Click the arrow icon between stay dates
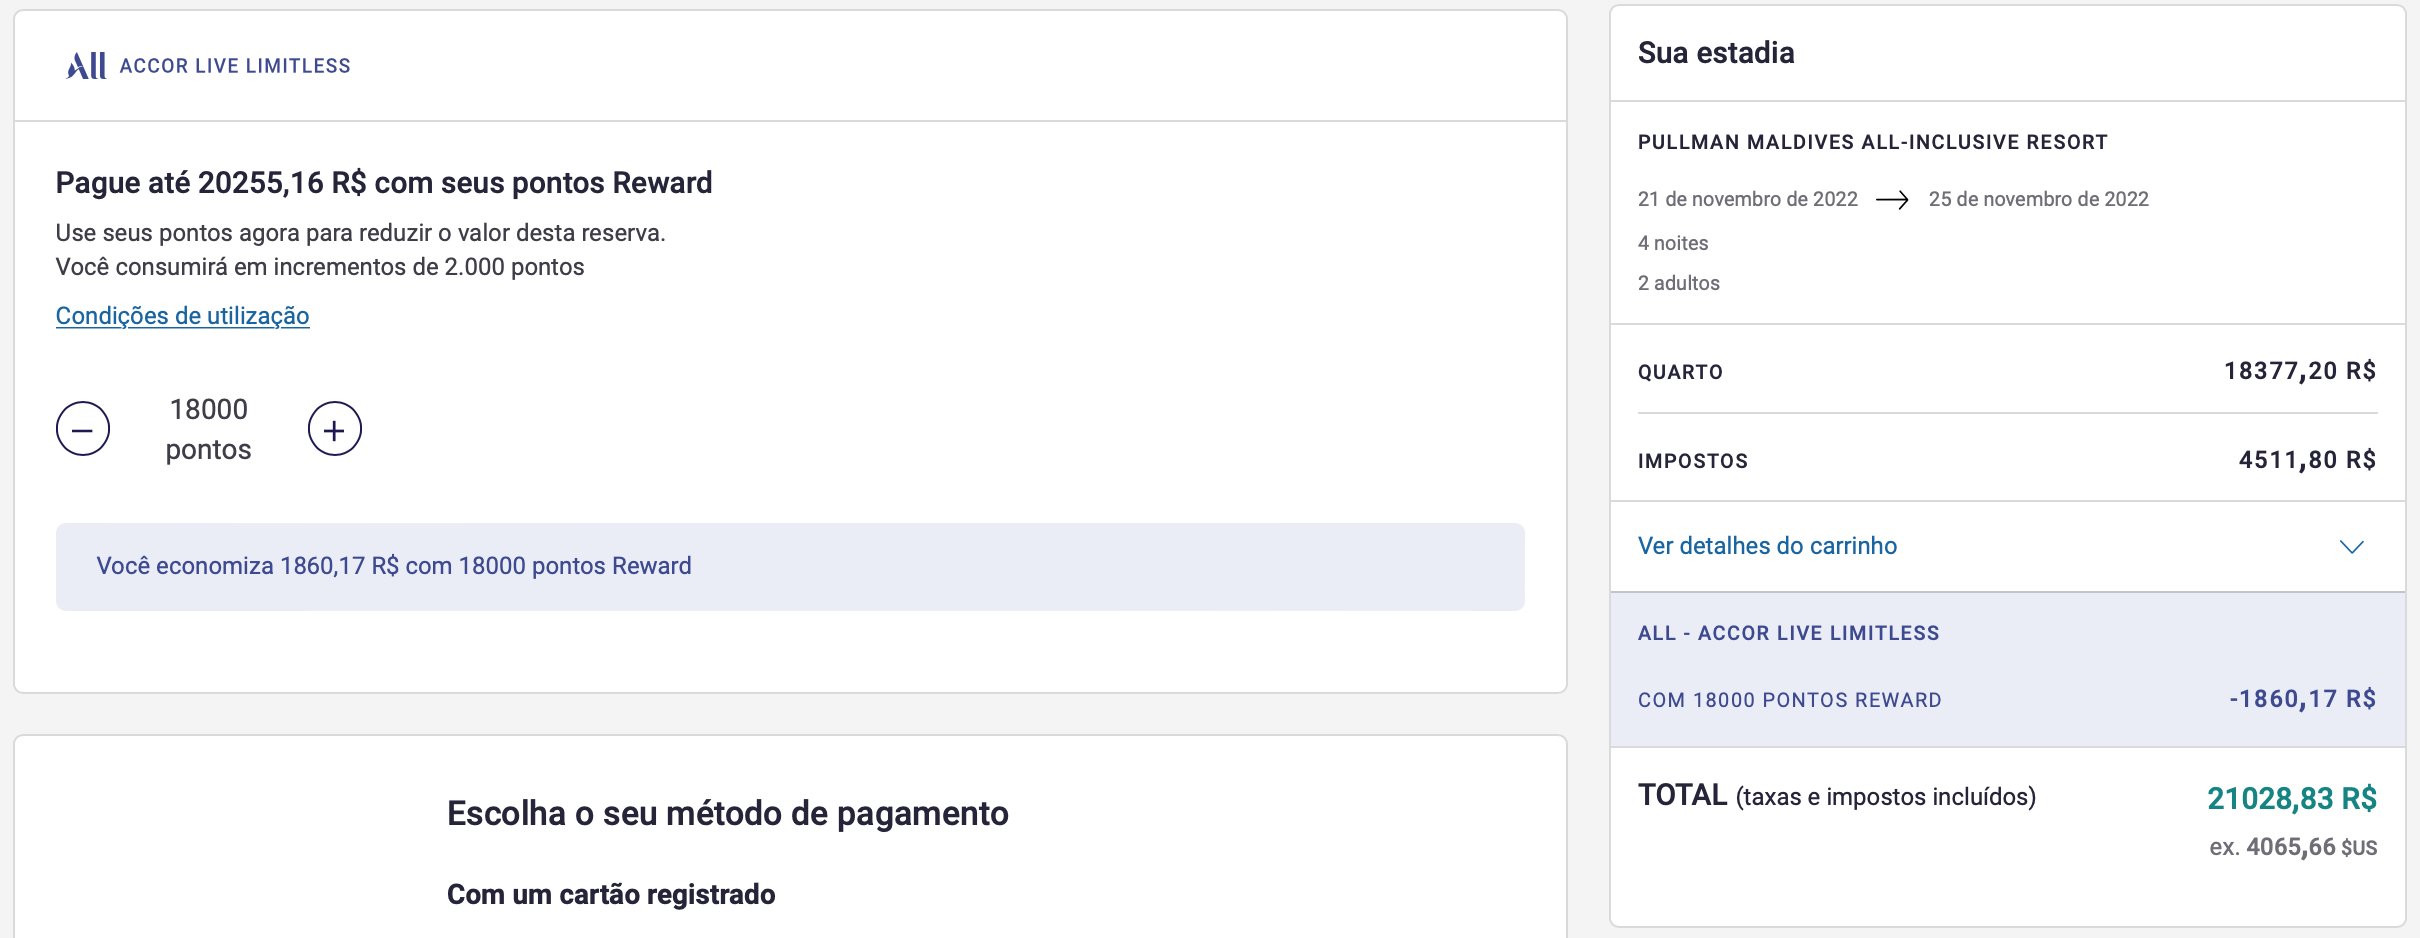 point(1892,200)
